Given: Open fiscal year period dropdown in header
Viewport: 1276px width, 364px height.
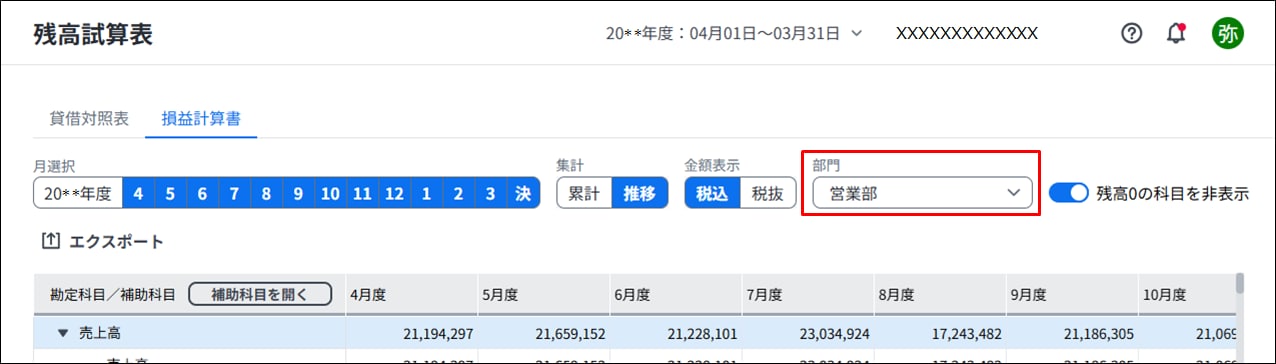Looking at the screenshot, I should click(734, 33).
